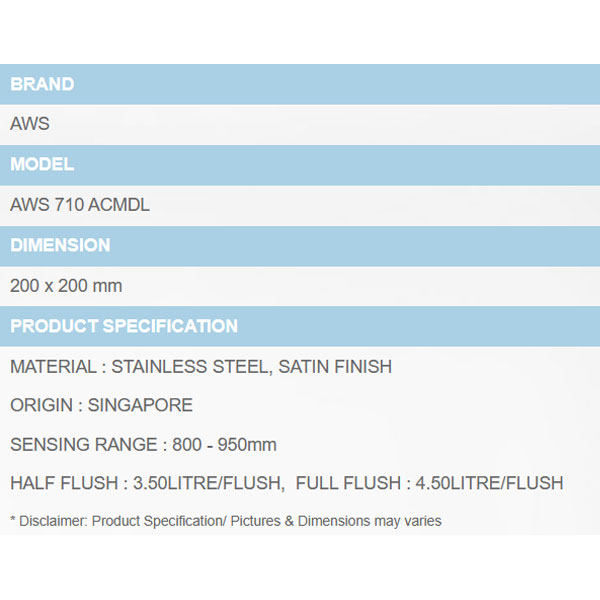Select the 3.50LITRE/FLUSH value
The height and width of the screenshot is (600, 600).
209,484
